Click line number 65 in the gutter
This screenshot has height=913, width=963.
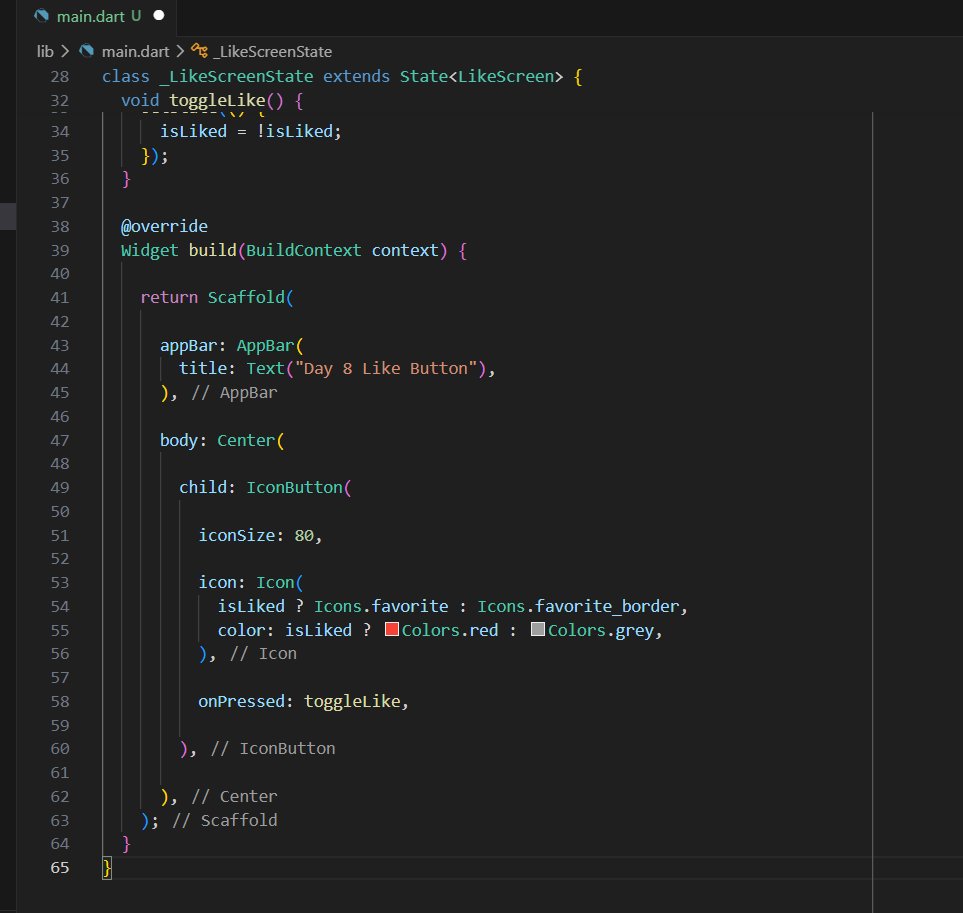click(60, 868)
